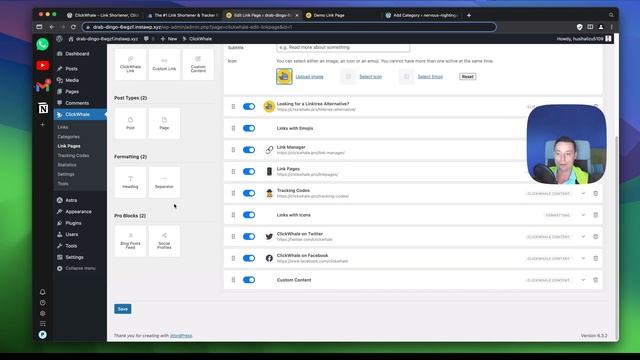The width and height of the screenshot is (640, 360).
Task: Open ClickWhale Statistics submenu
Action: tap(67, 165)
